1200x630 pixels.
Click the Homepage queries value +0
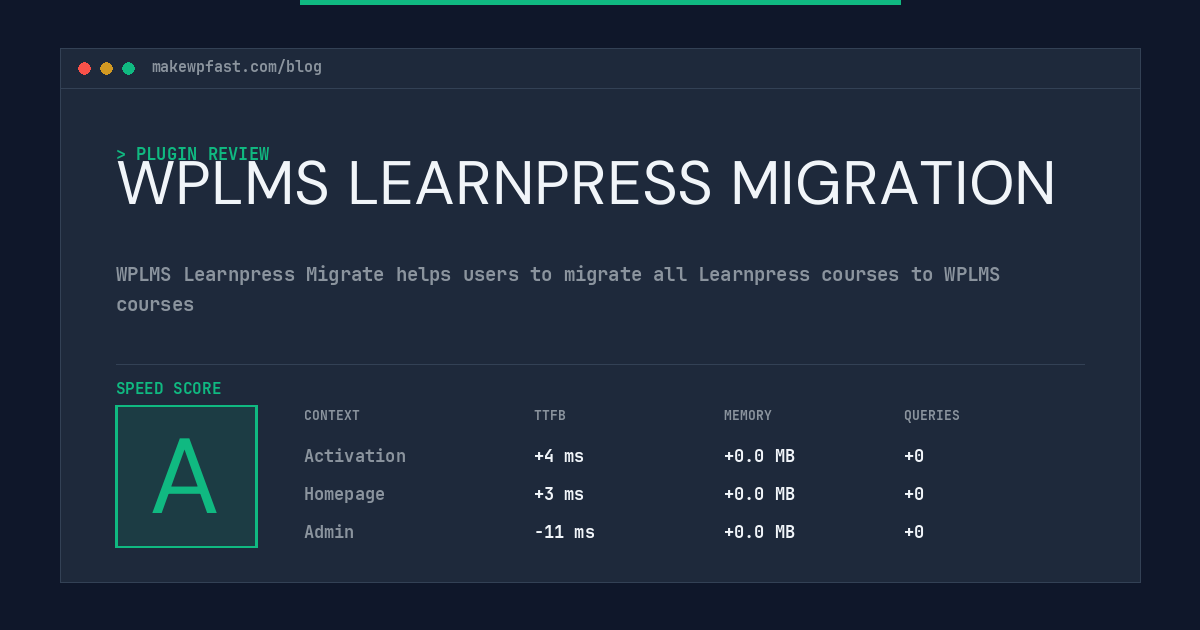pos(914,494)
